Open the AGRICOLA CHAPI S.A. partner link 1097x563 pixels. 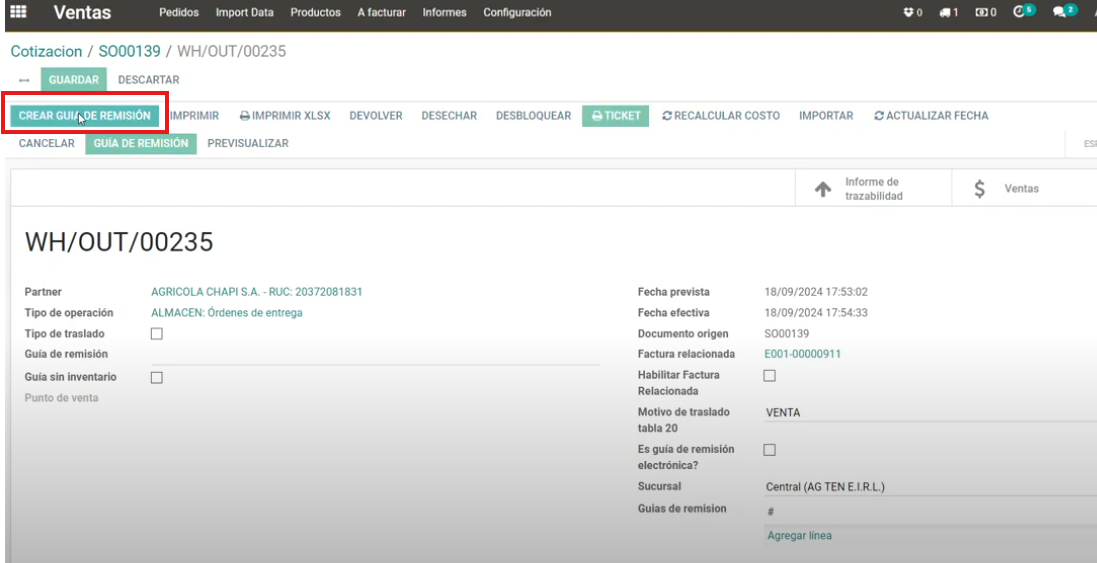pyautogui.click(x=256, y=292)
